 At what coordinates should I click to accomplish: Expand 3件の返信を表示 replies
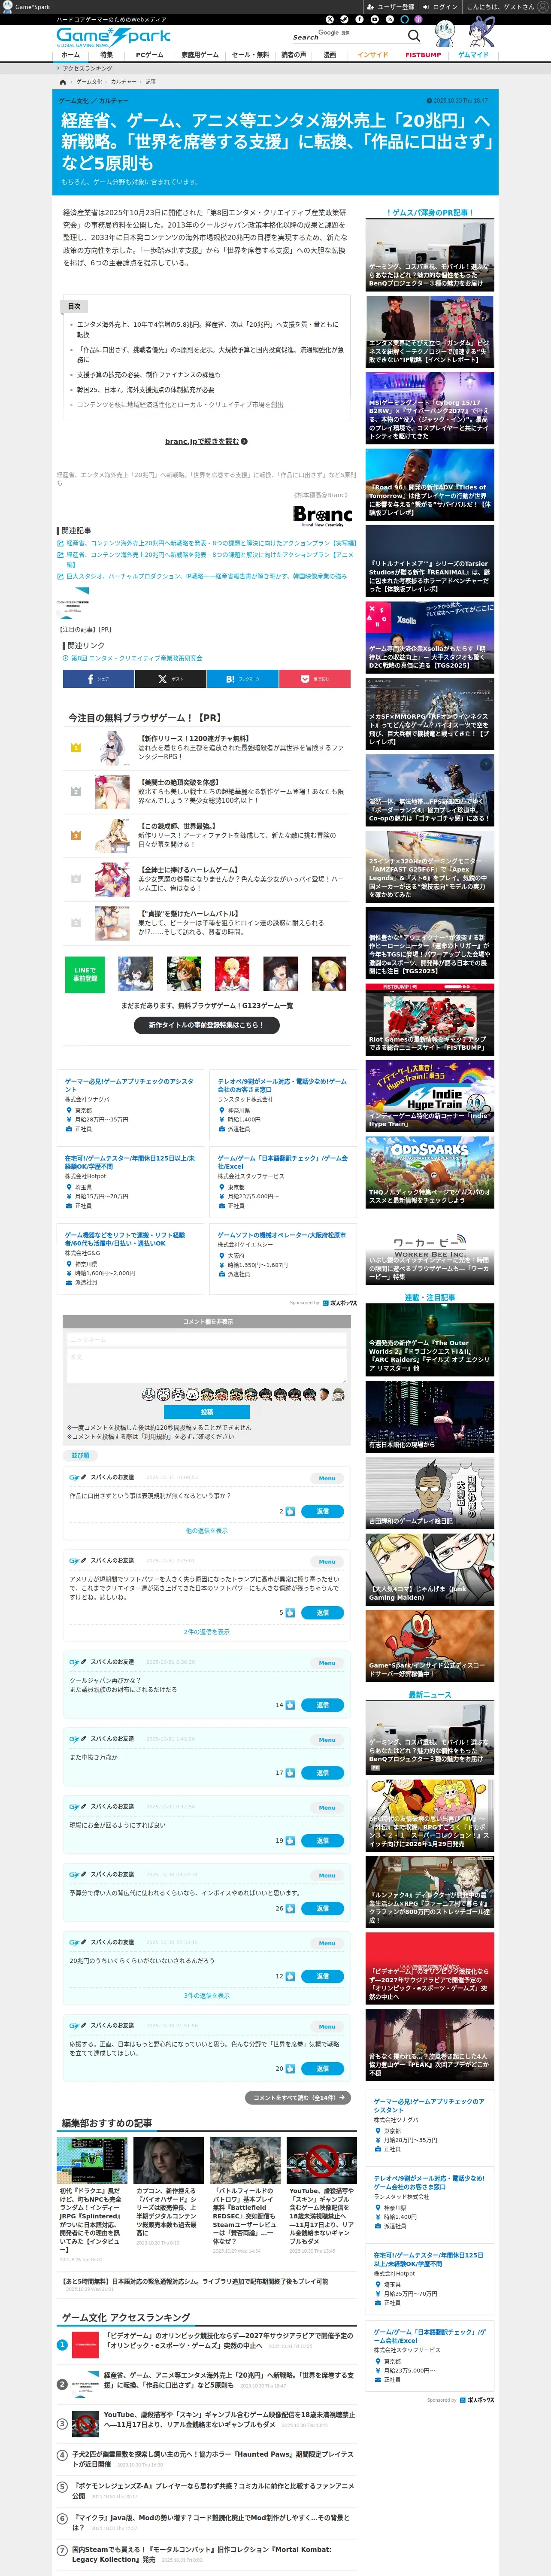[x=207, y=1995]
